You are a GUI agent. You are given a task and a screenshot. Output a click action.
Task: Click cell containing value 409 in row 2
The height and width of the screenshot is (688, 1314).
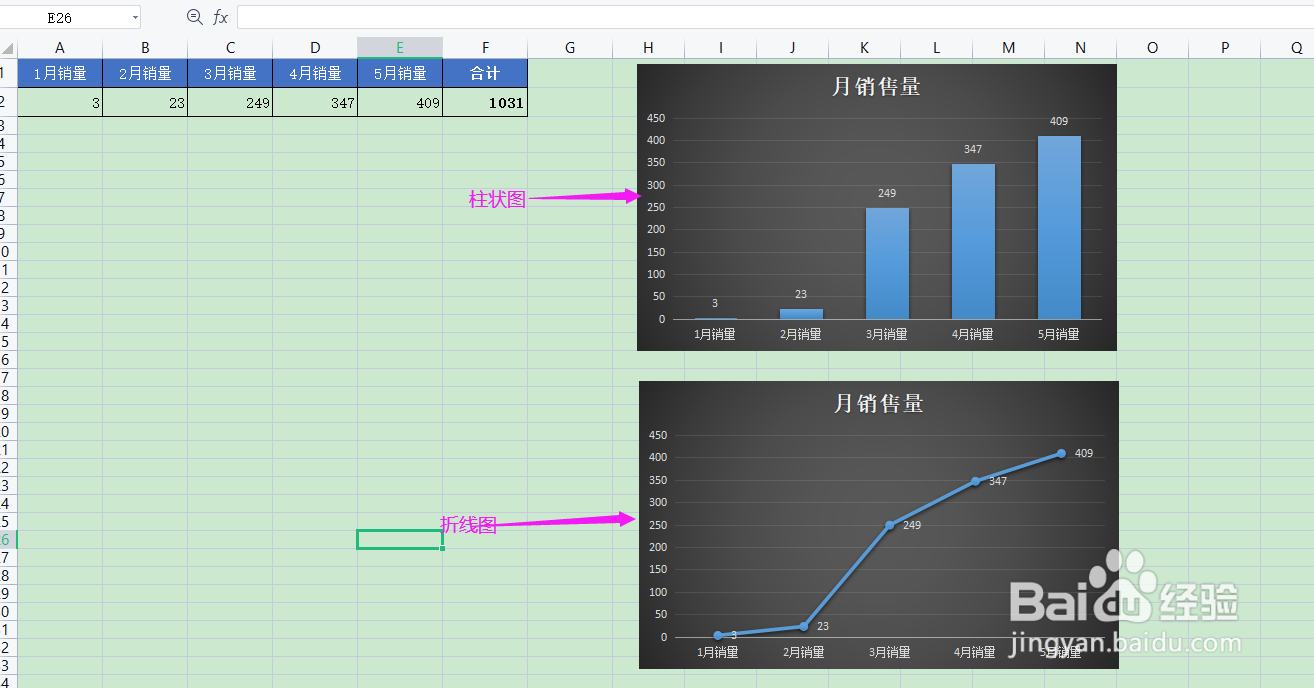(x=400, y=102)
